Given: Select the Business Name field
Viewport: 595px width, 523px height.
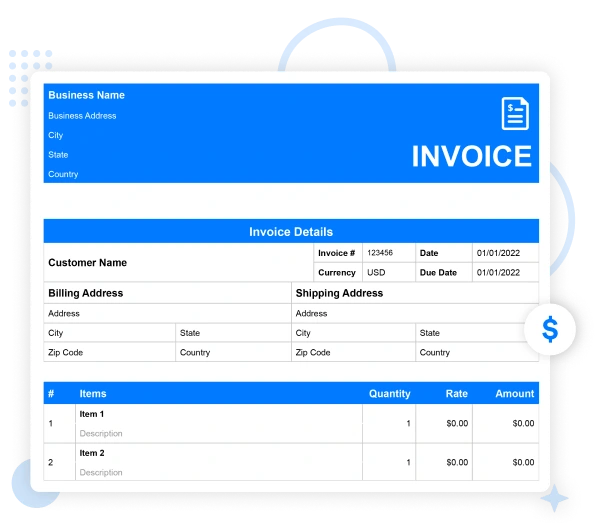Looking at the screenshot, I should tap(87, 95).
